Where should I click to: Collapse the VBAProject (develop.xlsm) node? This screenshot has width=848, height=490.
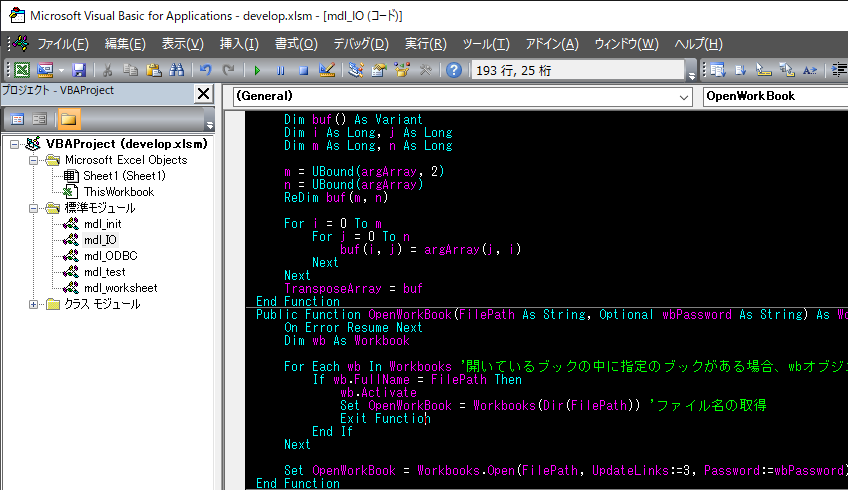15,144
